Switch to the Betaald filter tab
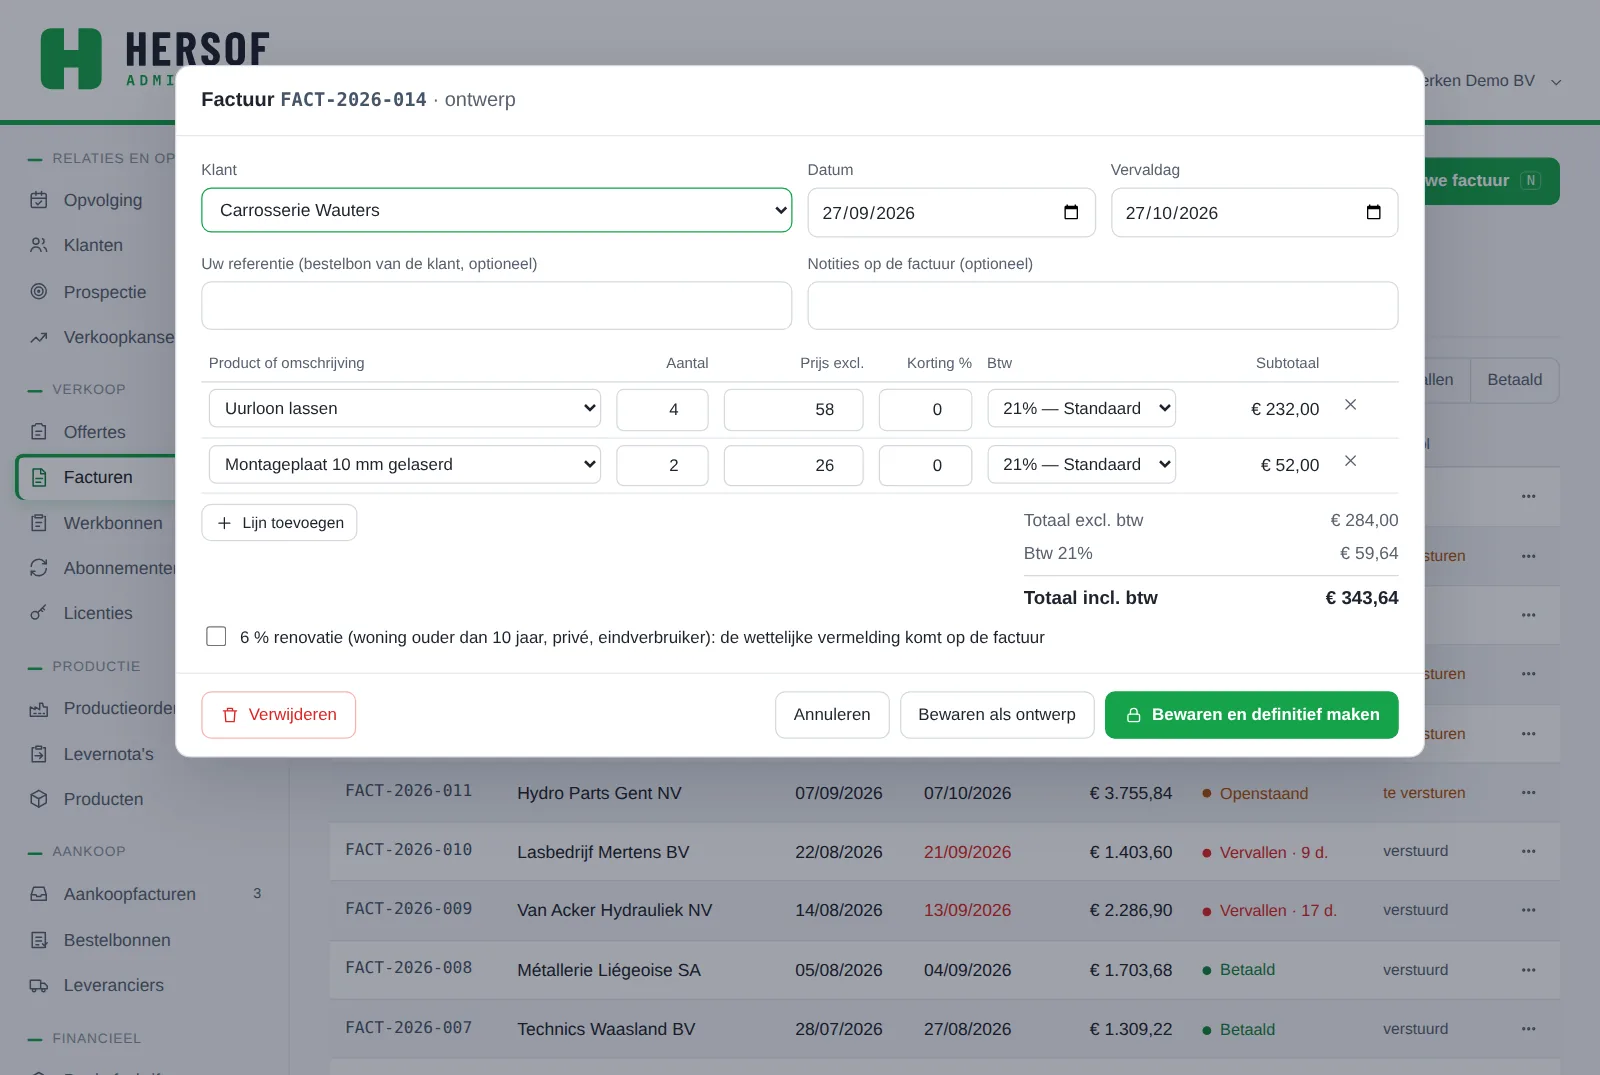The width and height of the screenshot is (1600, 1075). 1514,380
